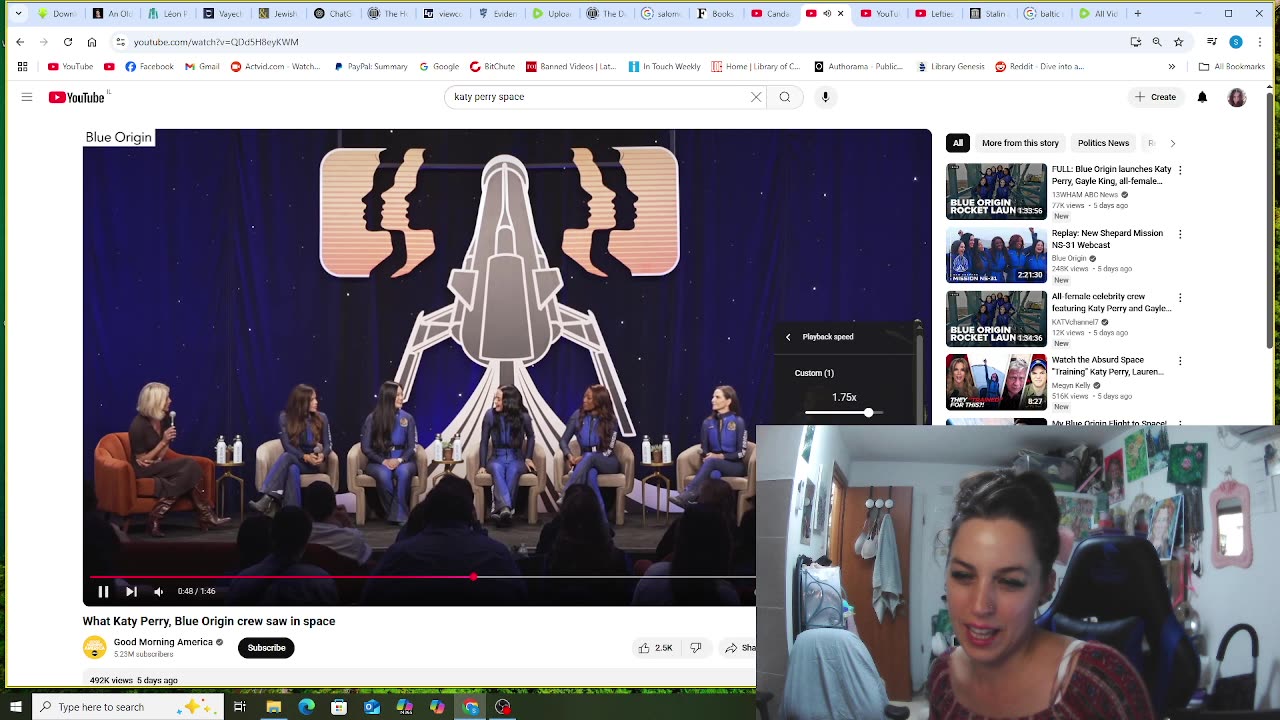Open options for FULL: Blue Origin video
The height and width of the screenshot is (720, 1280).
pos(1180,171)
